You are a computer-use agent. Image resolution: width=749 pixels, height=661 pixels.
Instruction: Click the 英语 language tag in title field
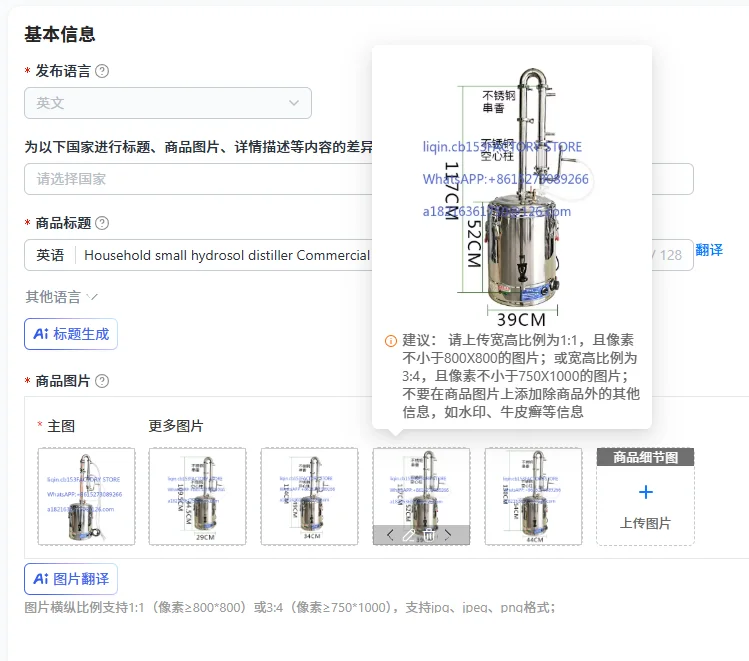point(50,255)
